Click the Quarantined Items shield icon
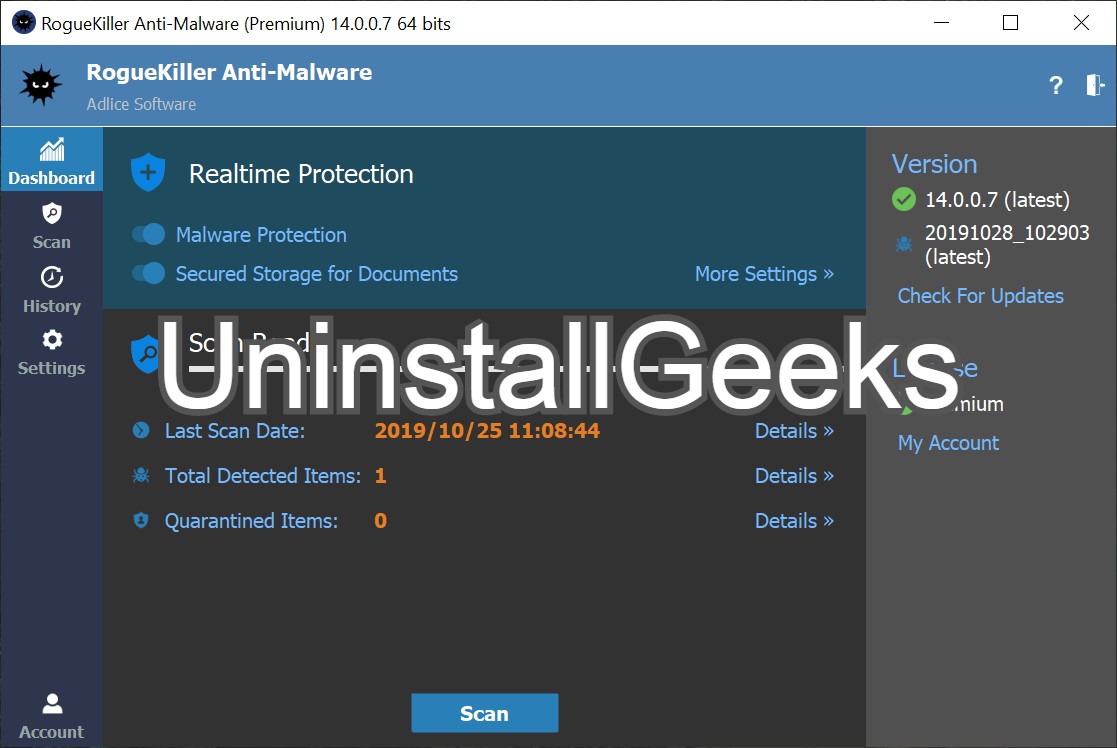The height and width of the screenshot is (748, 1117). tap(141, 520)
